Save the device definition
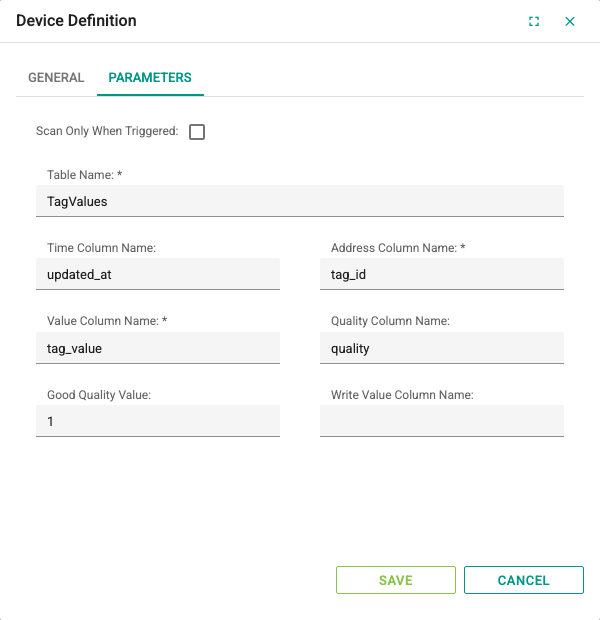 [x=396, y=580]
